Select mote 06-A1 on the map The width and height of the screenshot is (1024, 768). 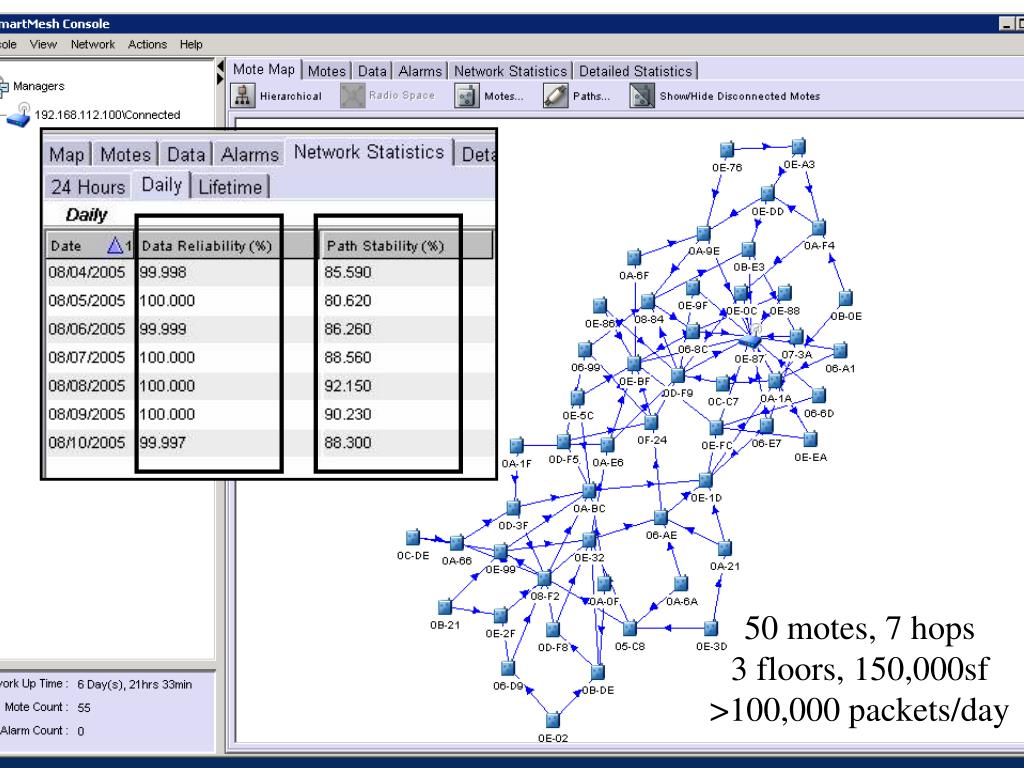[x=840, y=350]
